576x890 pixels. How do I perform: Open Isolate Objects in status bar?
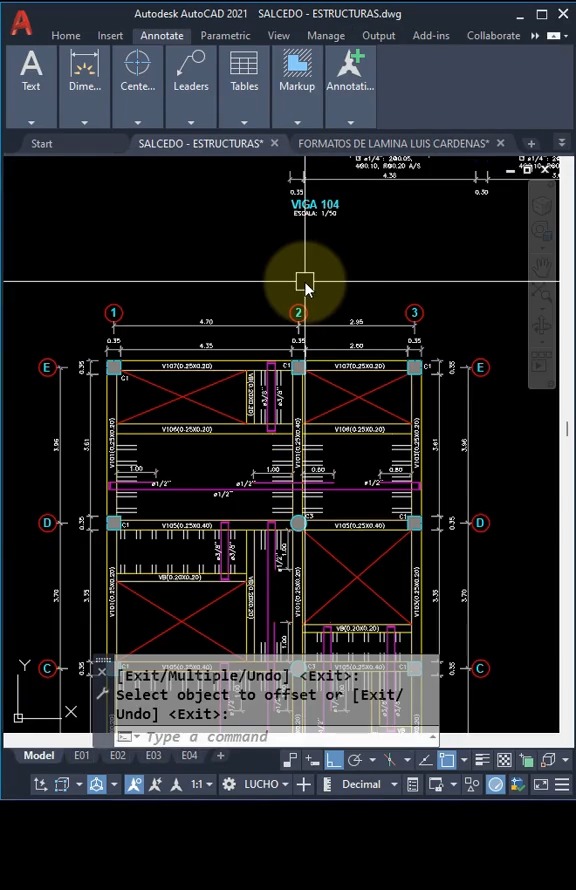click(472, 784)
